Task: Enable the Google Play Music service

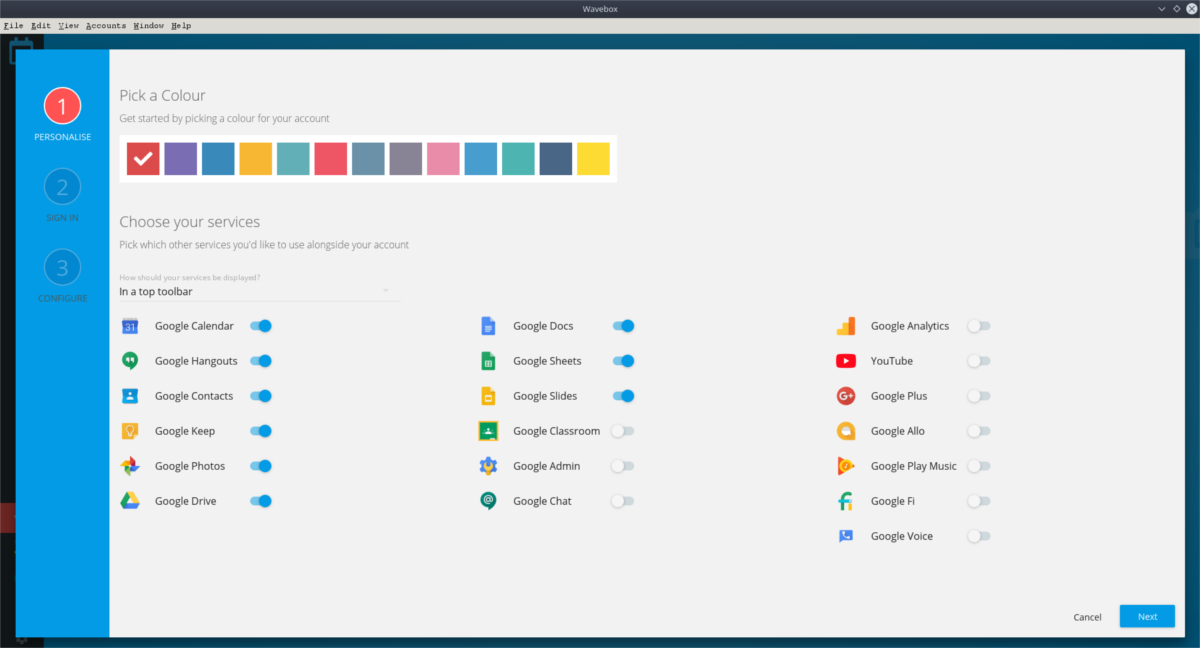Action: [978, 465]
